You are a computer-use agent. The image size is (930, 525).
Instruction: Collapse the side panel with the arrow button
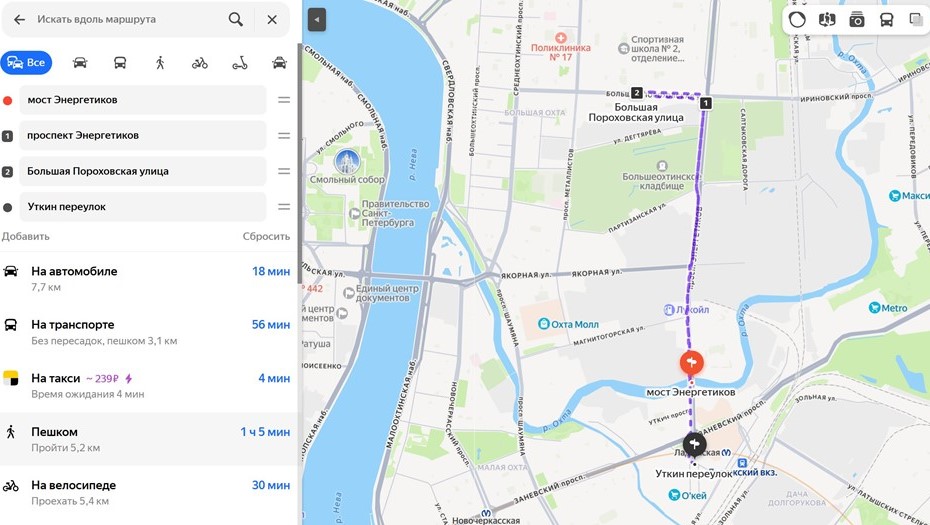317,20
